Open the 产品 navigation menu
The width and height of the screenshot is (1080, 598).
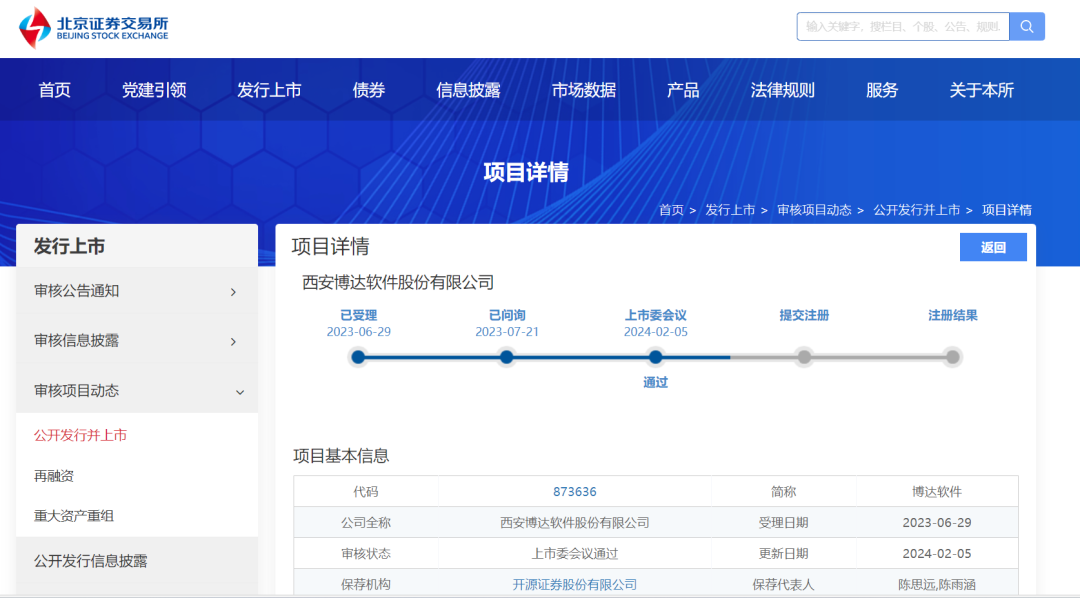pos(683,90)
